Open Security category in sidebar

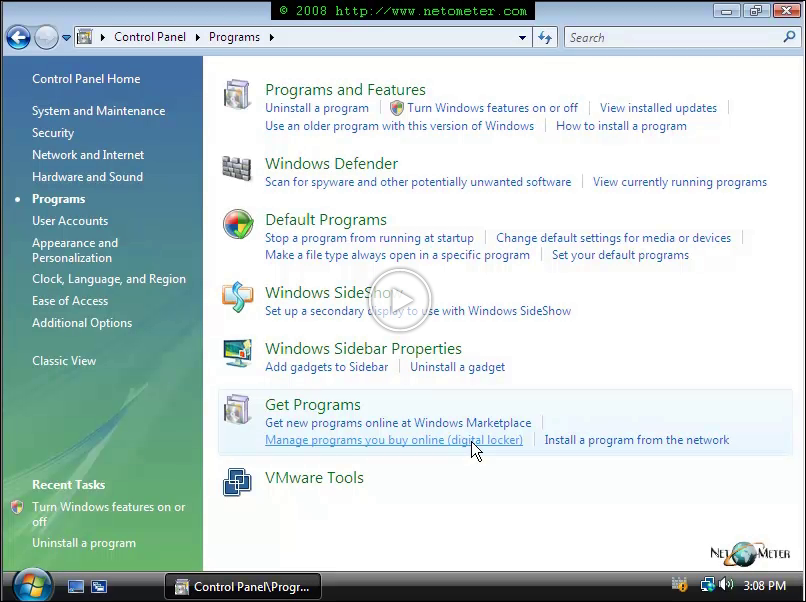[x=53, y=133]
